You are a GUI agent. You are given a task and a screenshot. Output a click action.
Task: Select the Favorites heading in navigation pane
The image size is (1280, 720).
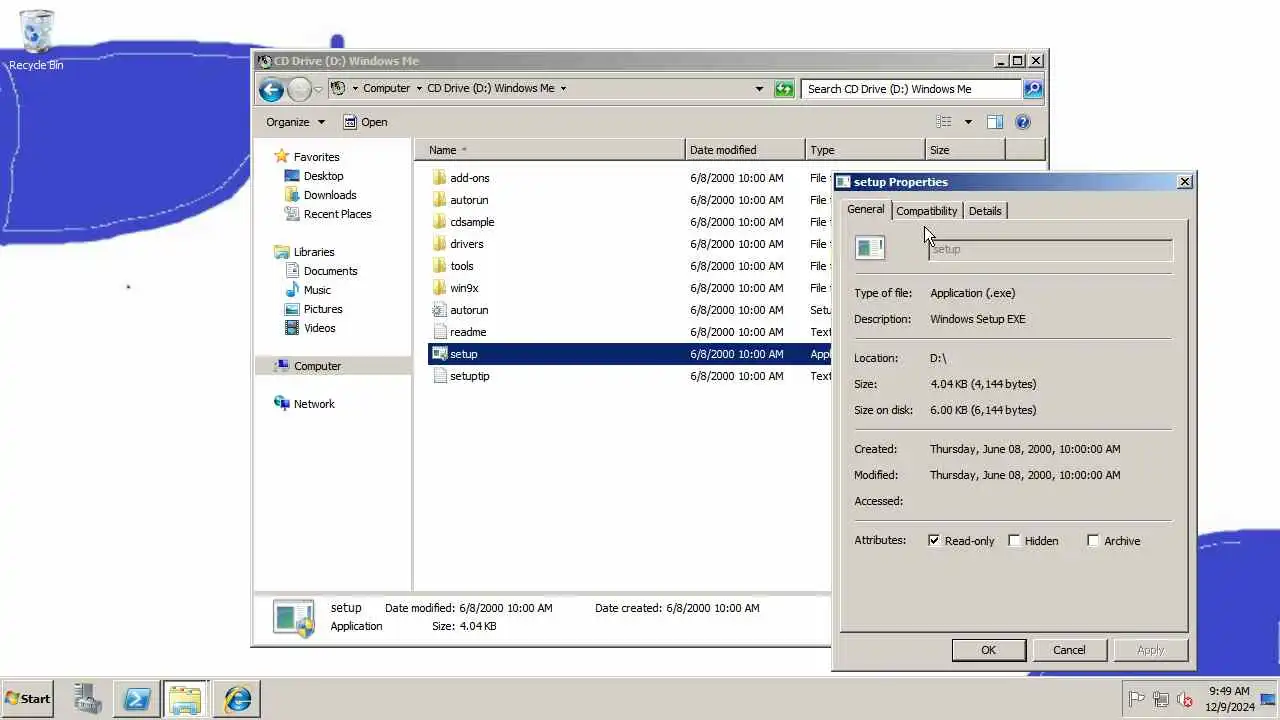(316, 157)
